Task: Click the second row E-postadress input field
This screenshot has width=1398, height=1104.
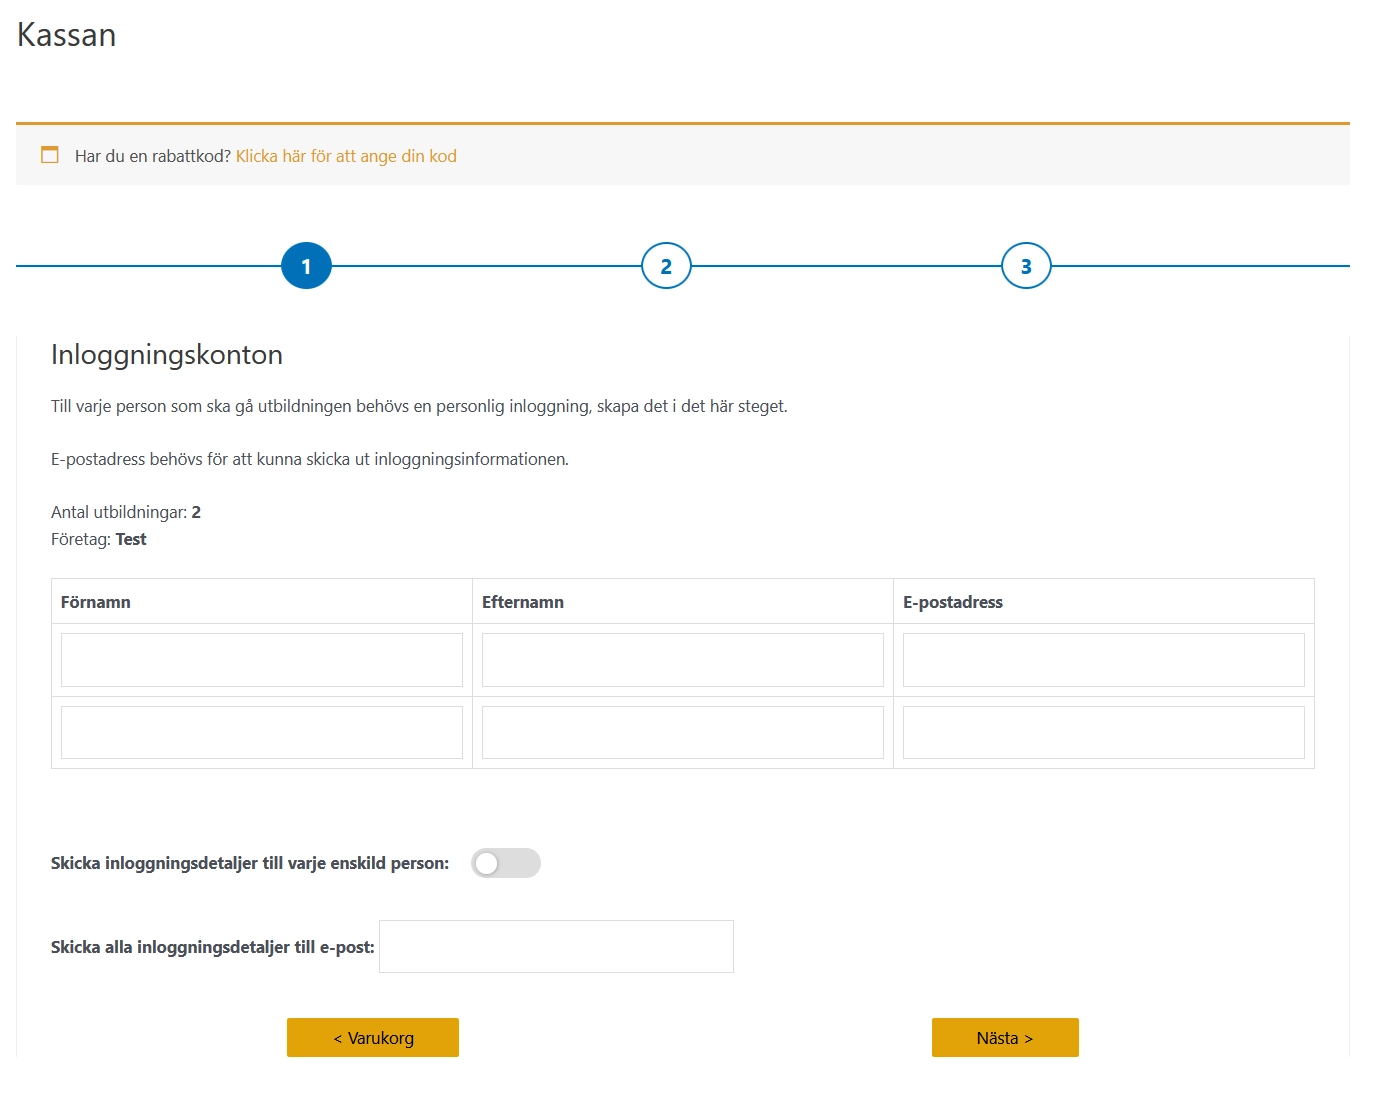Action: point(1103,731)
